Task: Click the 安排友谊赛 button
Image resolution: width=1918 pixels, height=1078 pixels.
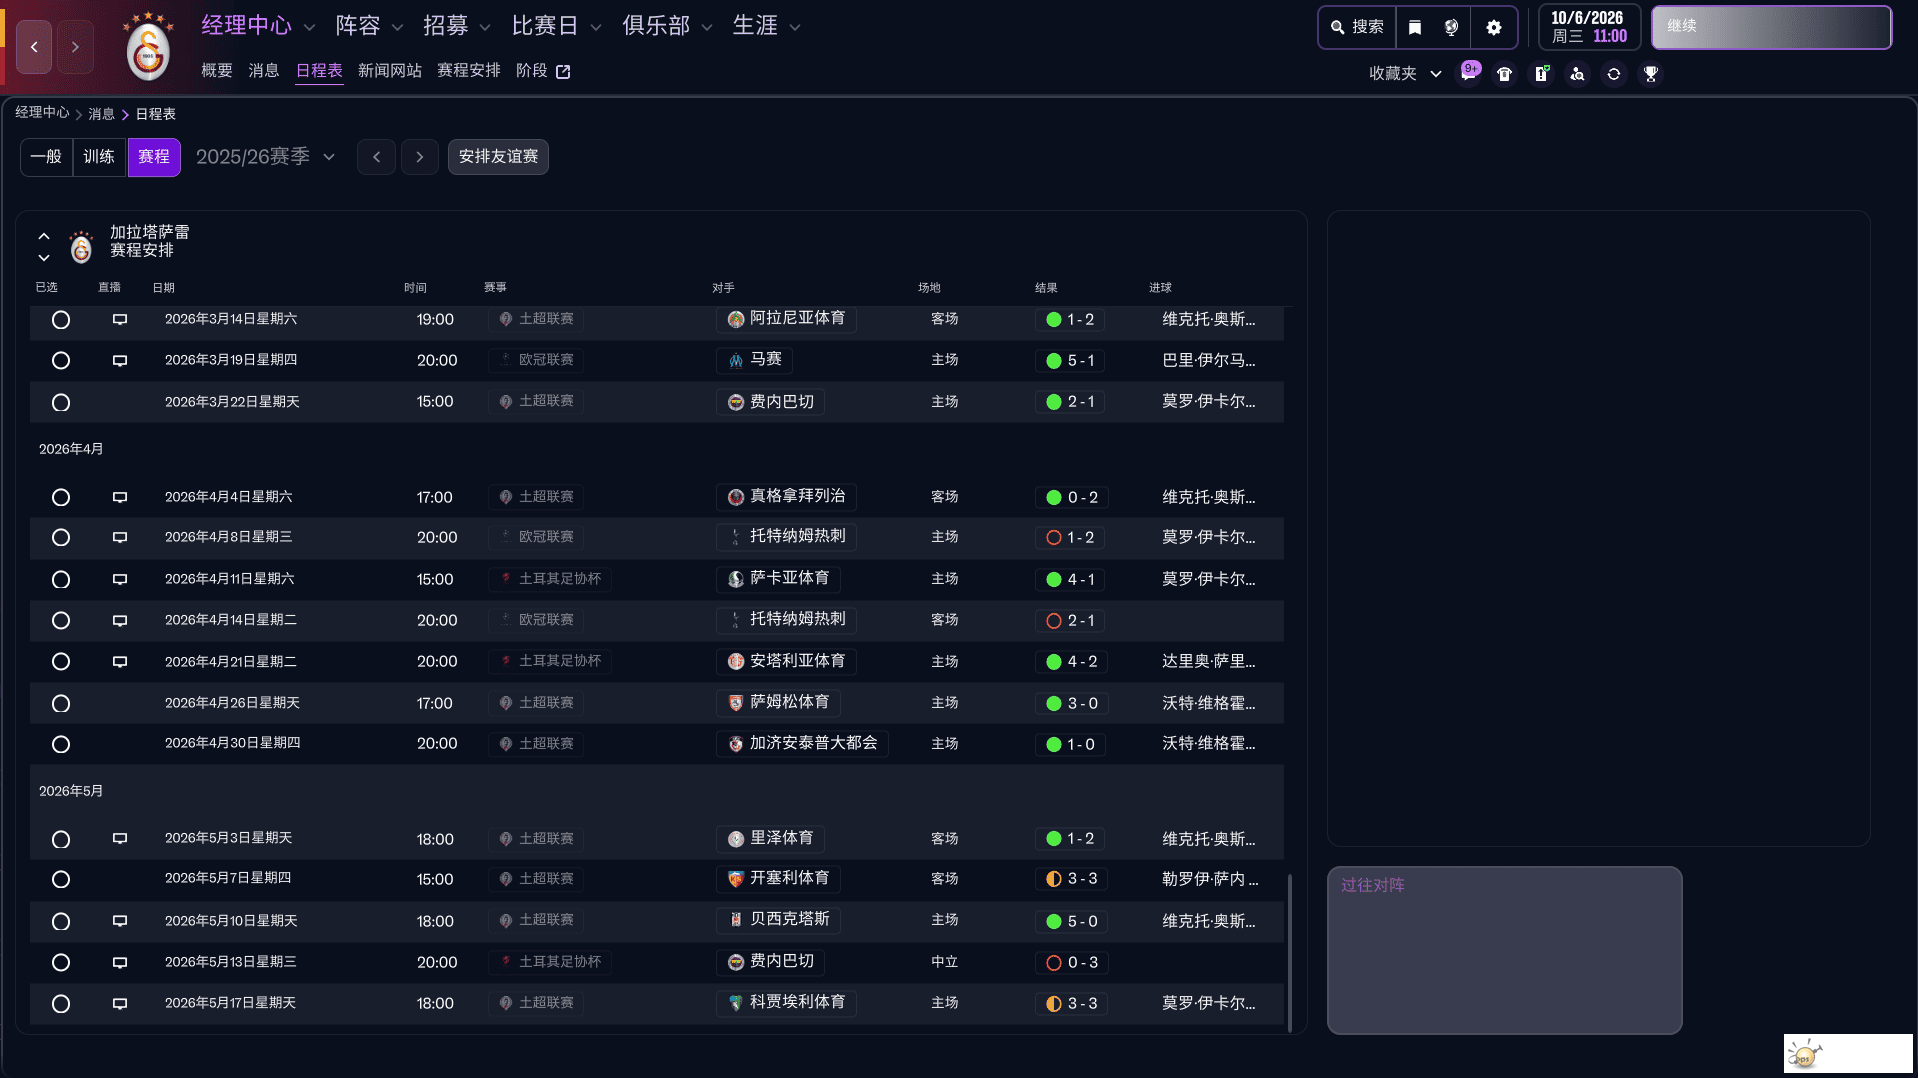Action: pyautogui.click(x=498, y=157)
